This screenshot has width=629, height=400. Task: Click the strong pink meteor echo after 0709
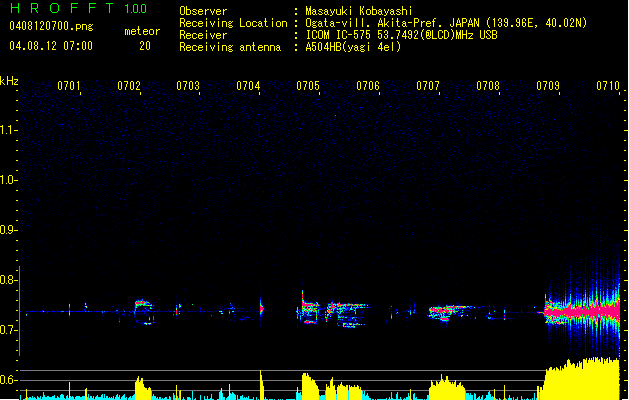582,311
